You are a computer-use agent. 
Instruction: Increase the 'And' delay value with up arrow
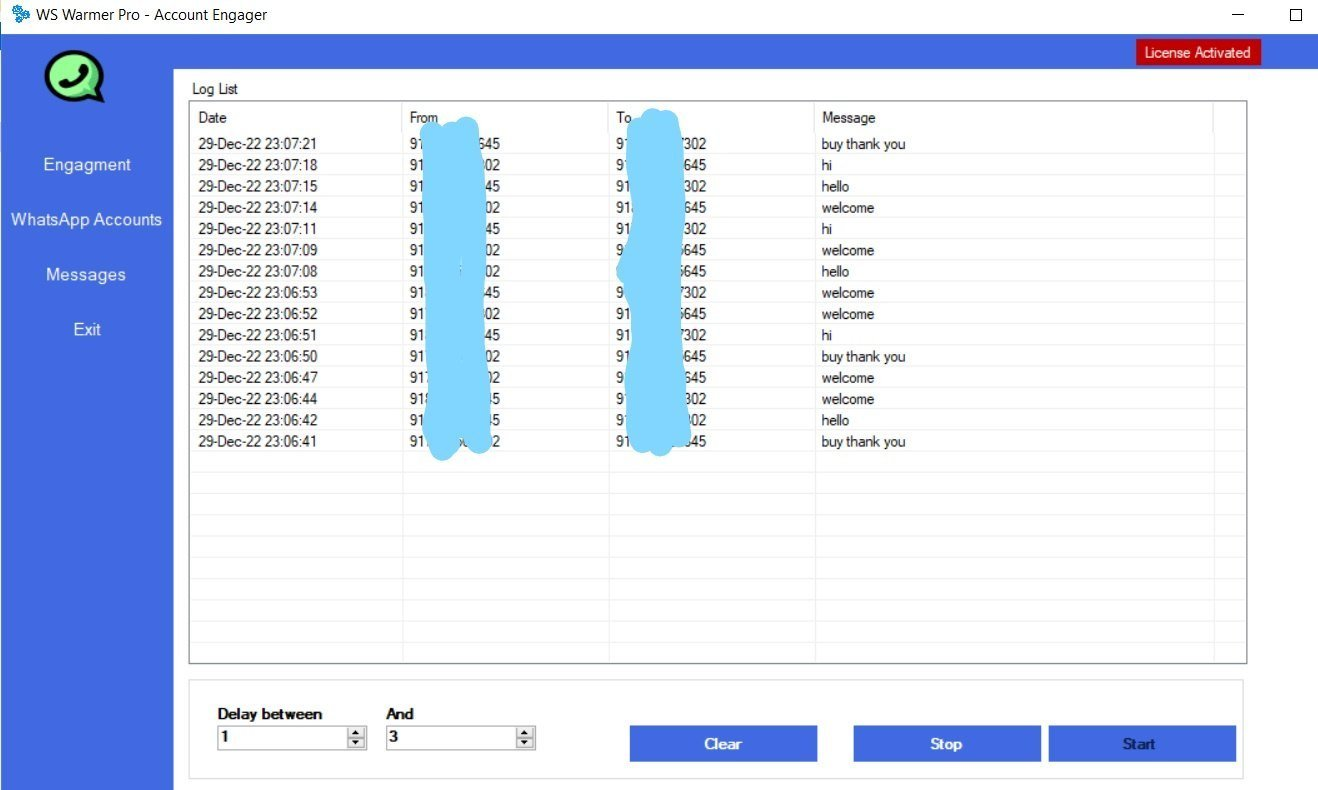tap(525, 732)
